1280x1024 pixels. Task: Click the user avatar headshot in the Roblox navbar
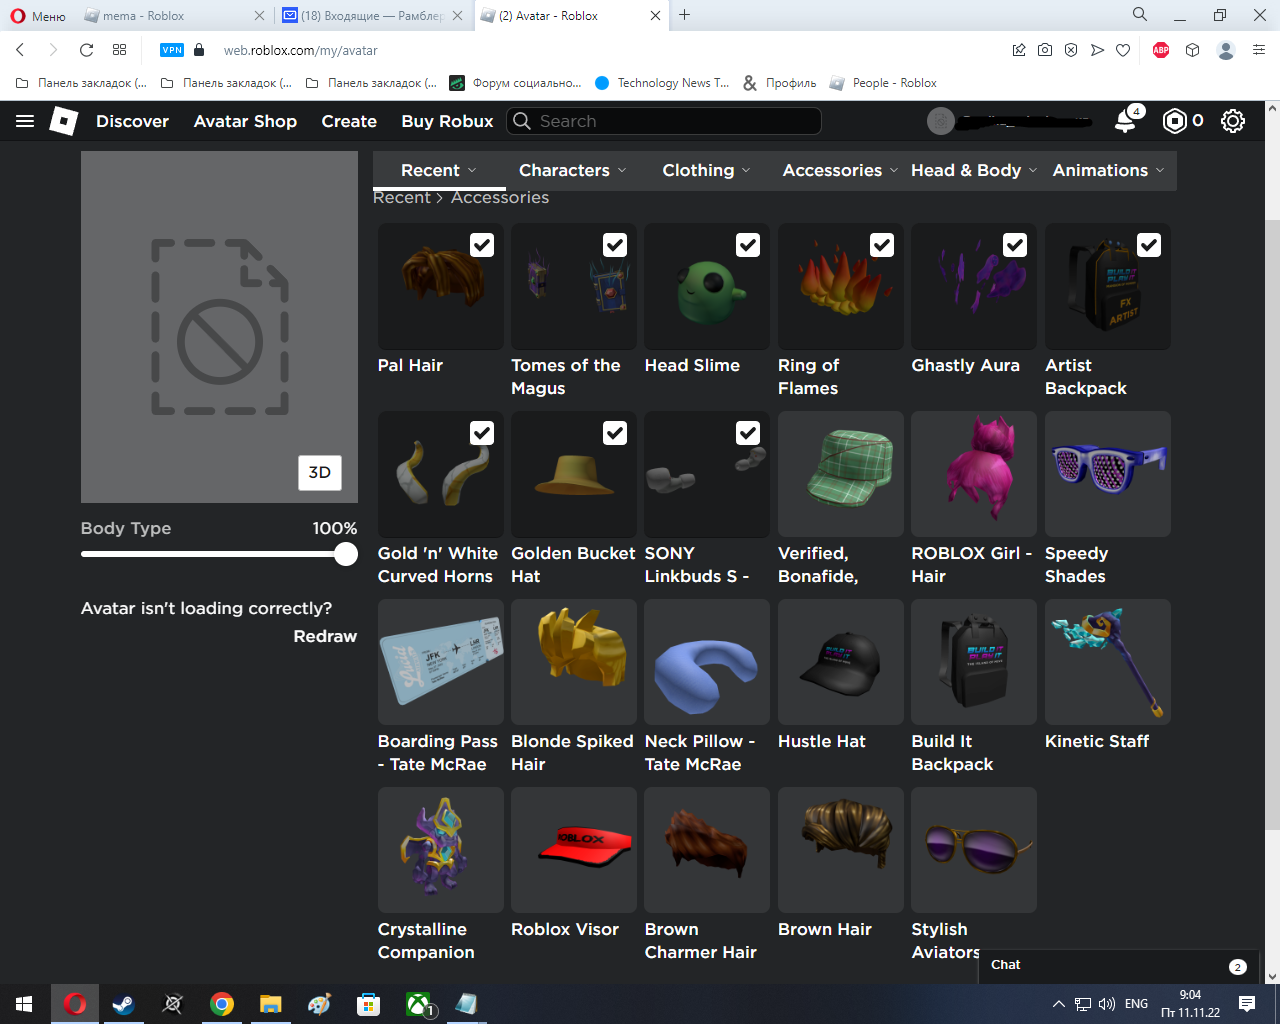[x=941, y=121]
